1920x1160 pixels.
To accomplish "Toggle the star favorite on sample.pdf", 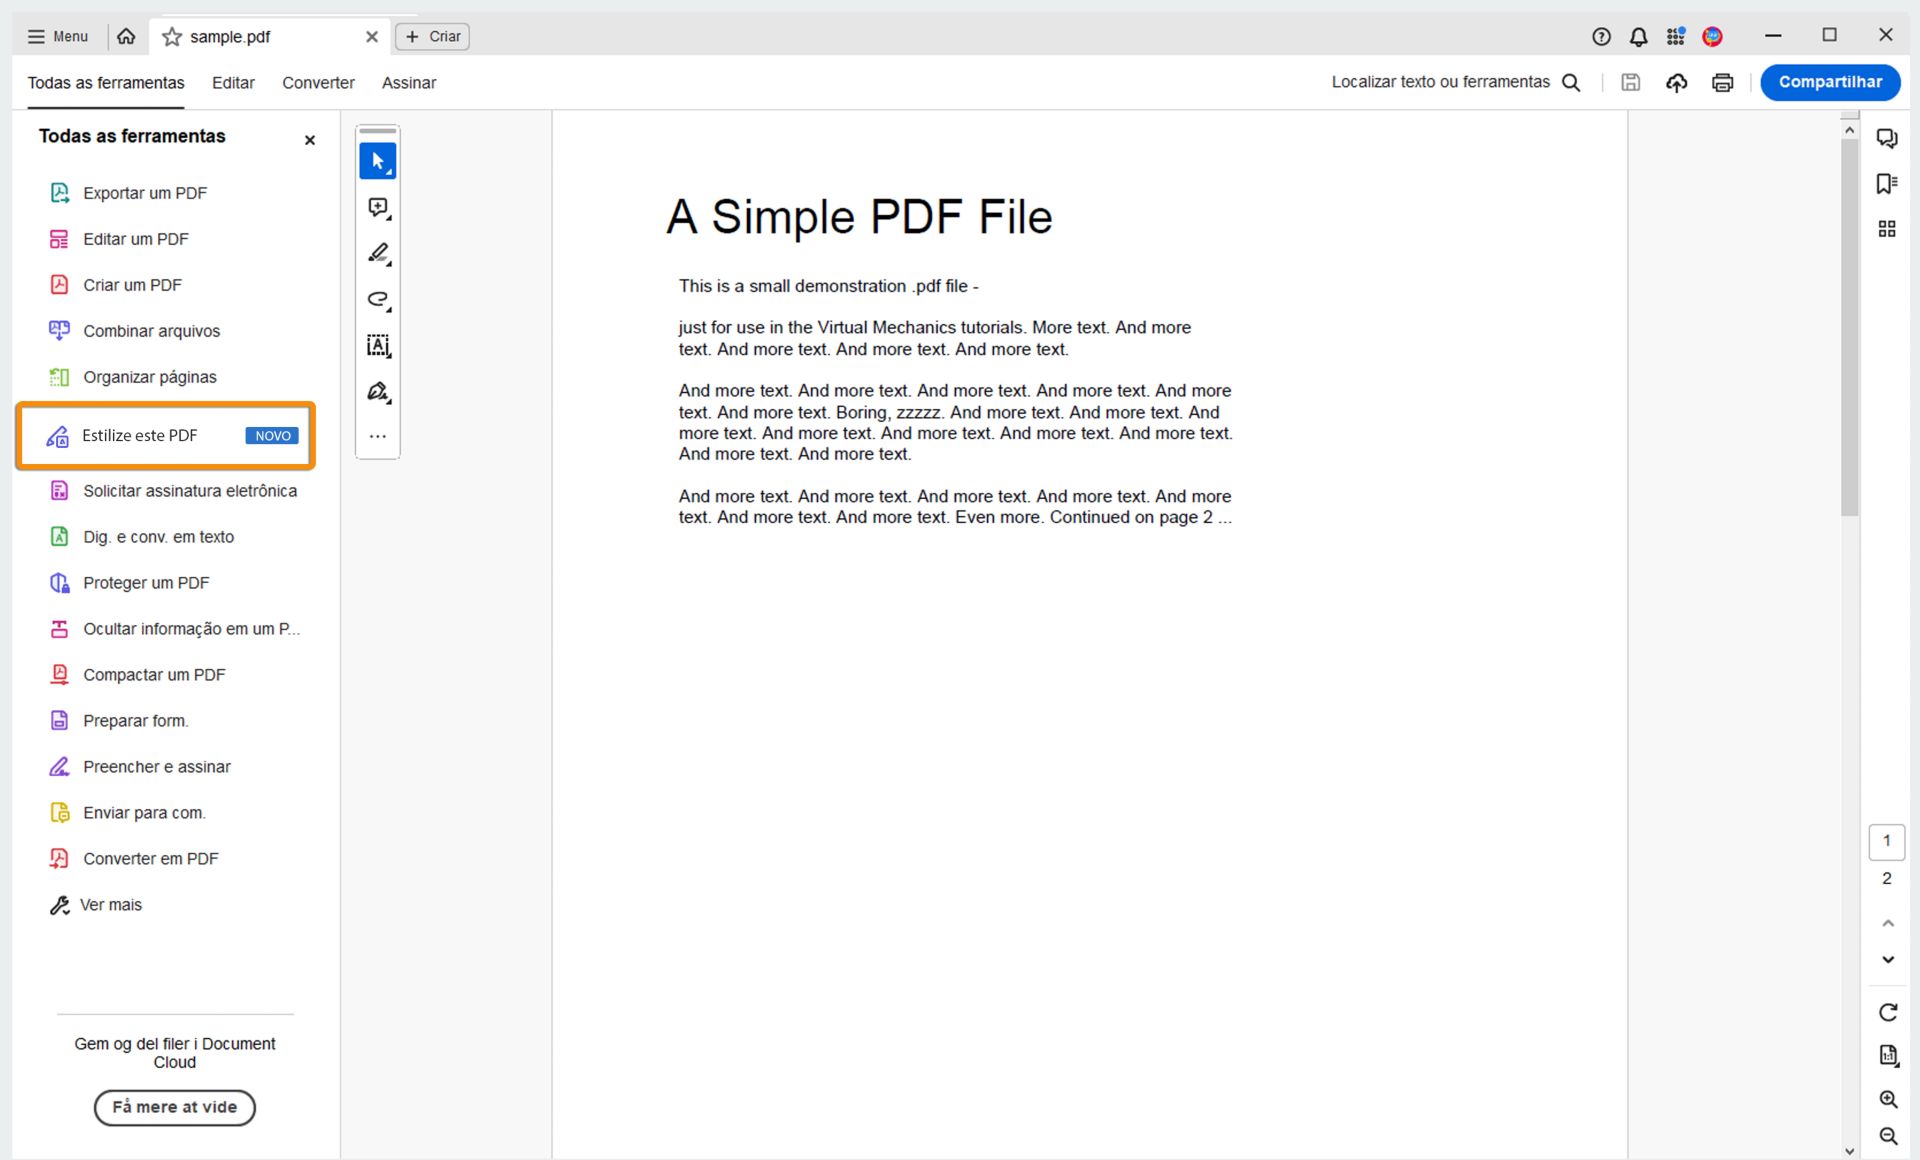I will click(x=172, y=37).
